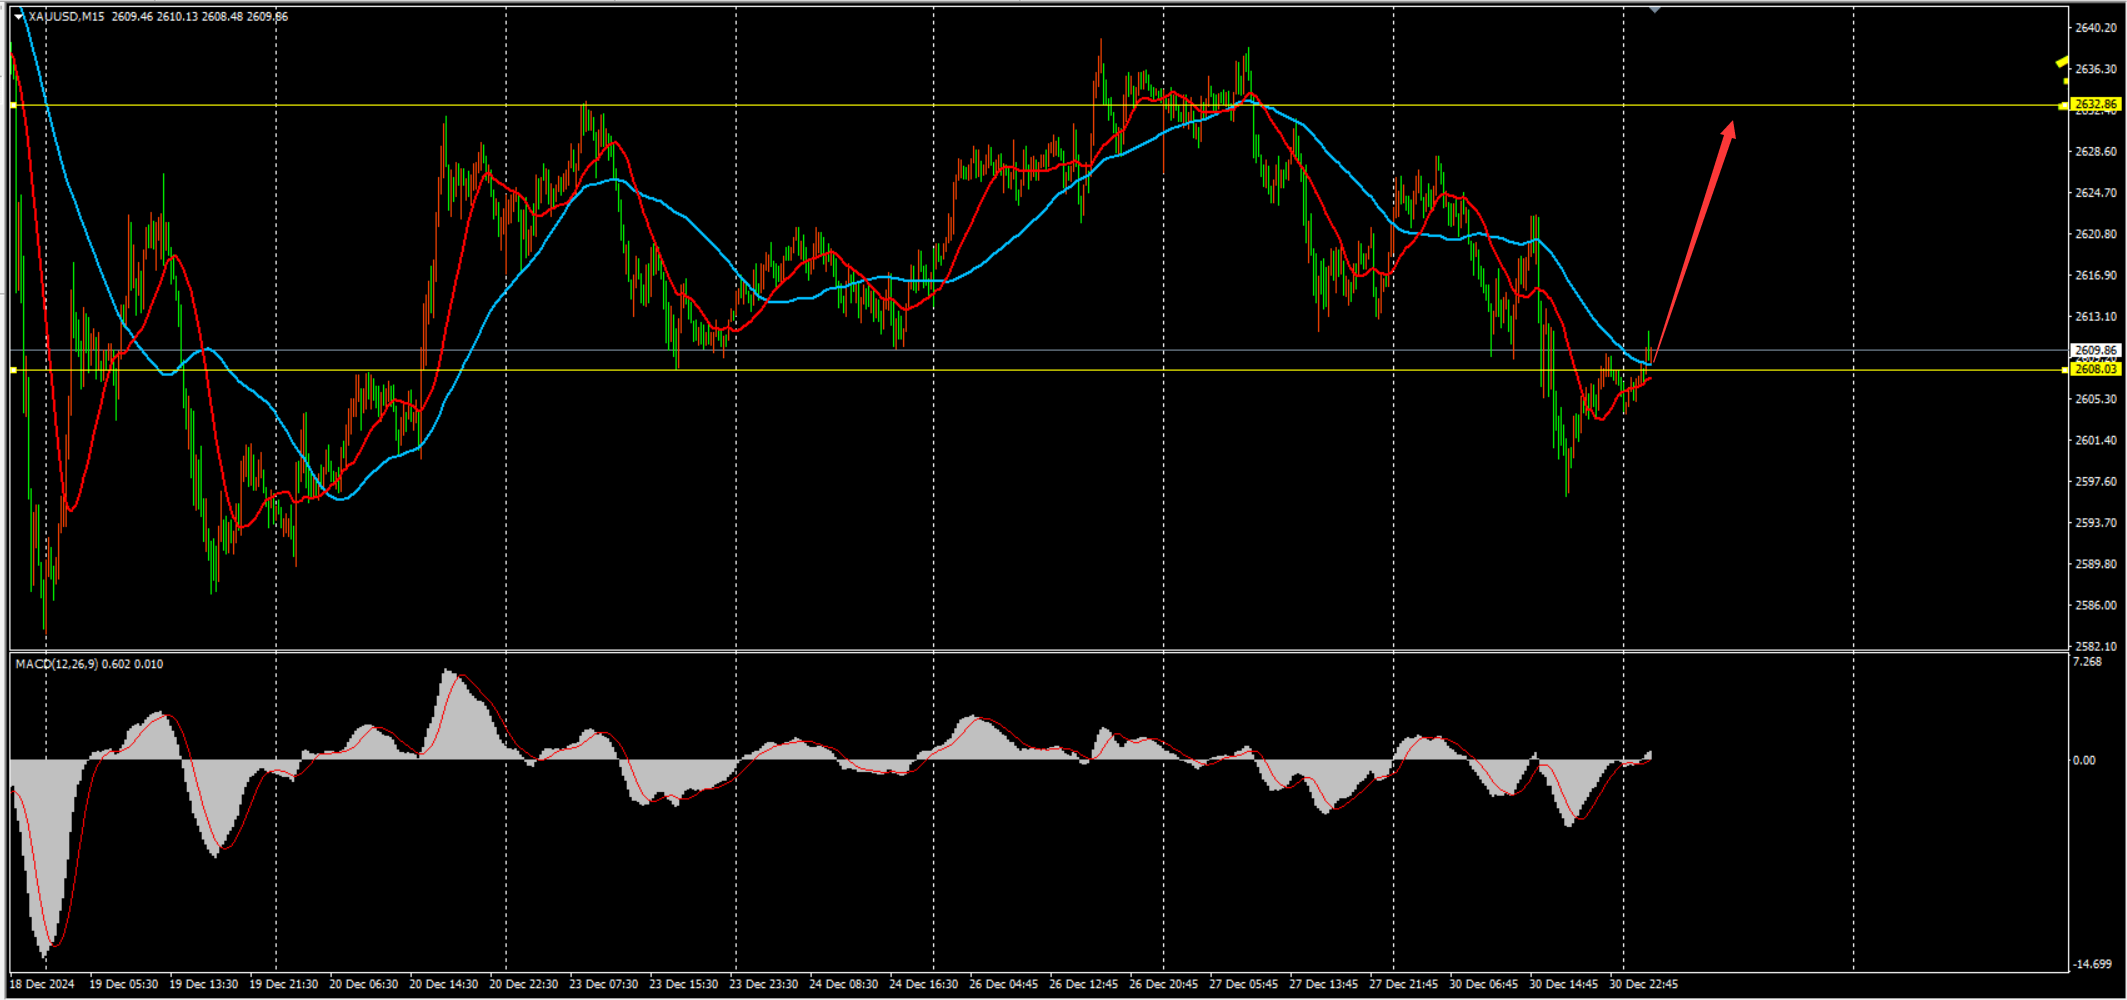Click the 2586.00 price scale value

2096,605
